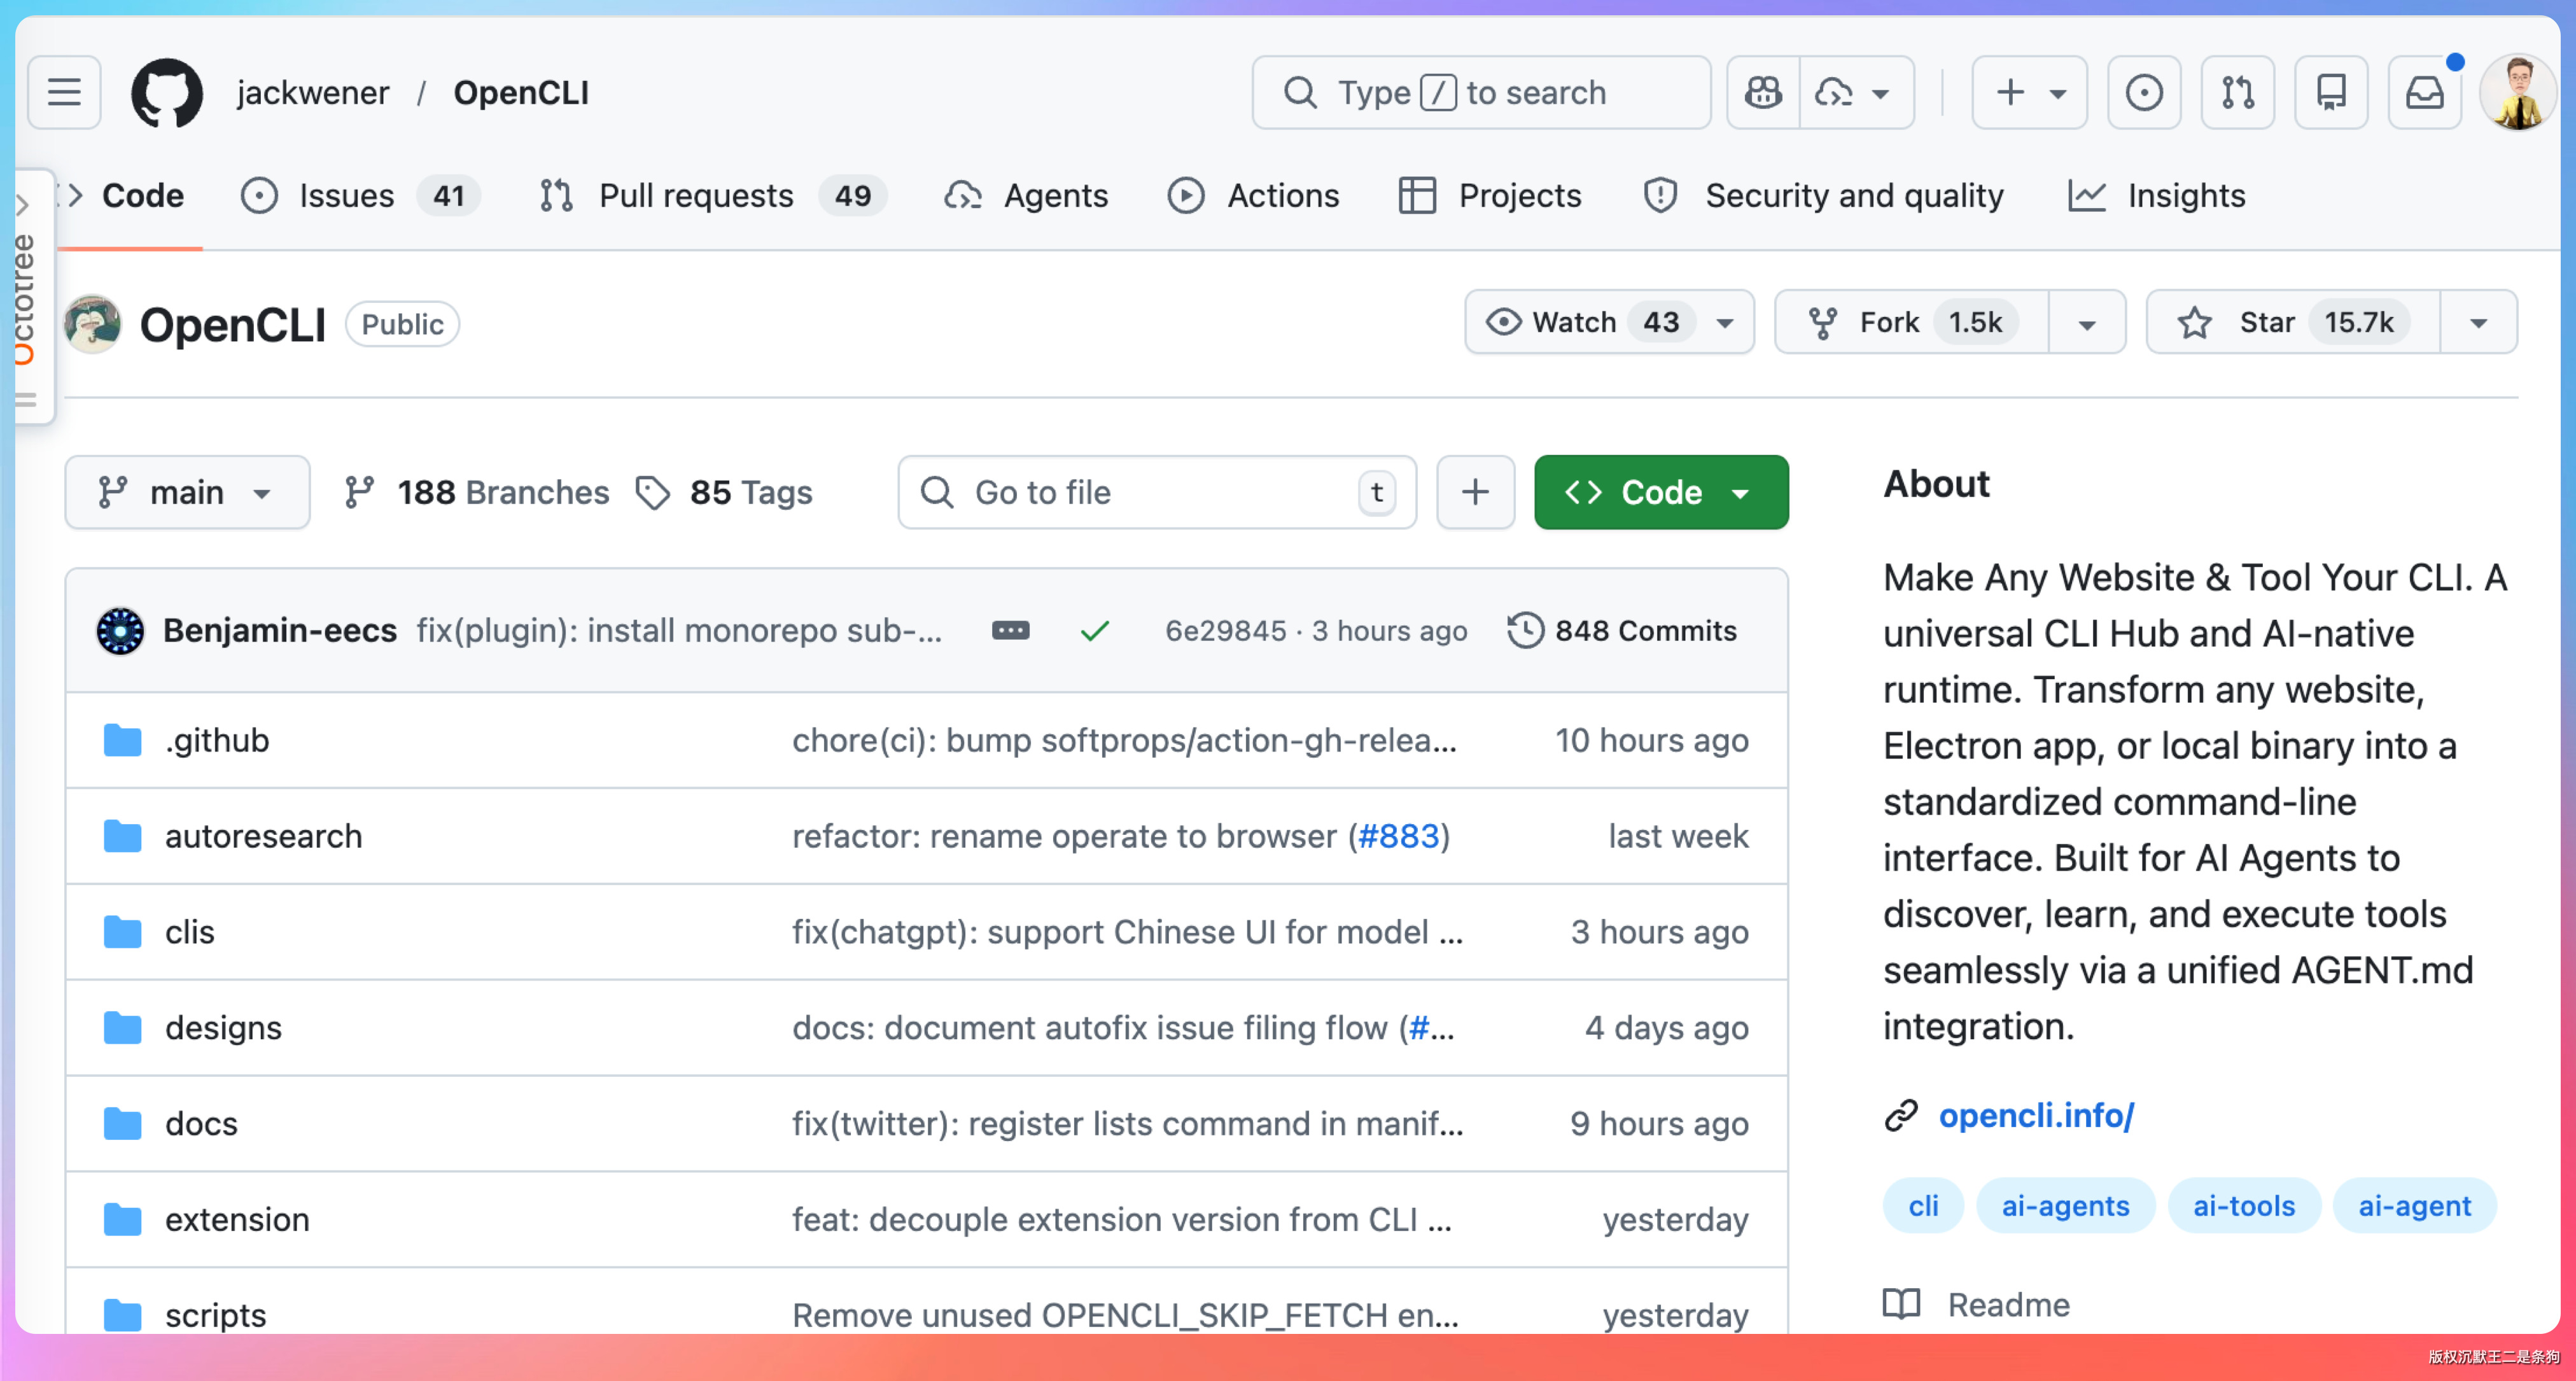2576x1381 pixels.
Task: Open the Fork options dropdown arrow
Action: 2086,323
